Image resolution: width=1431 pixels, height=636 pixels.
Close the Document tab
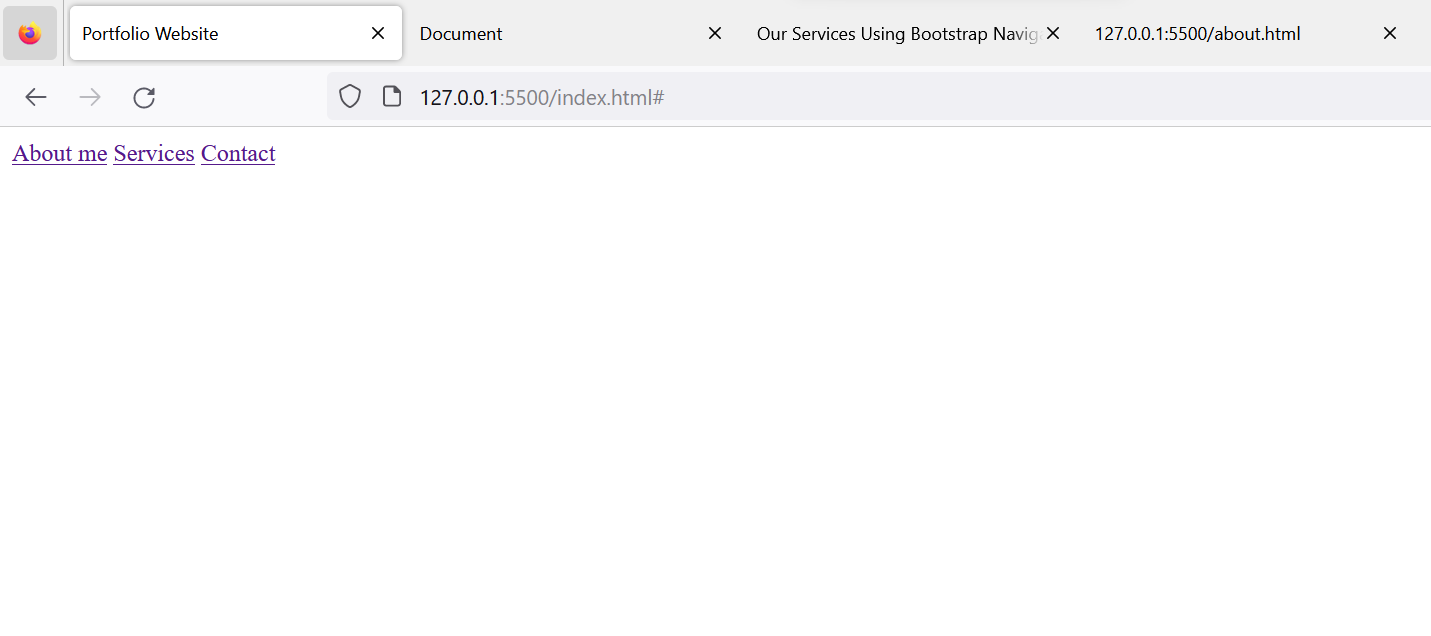coord(715,33)
